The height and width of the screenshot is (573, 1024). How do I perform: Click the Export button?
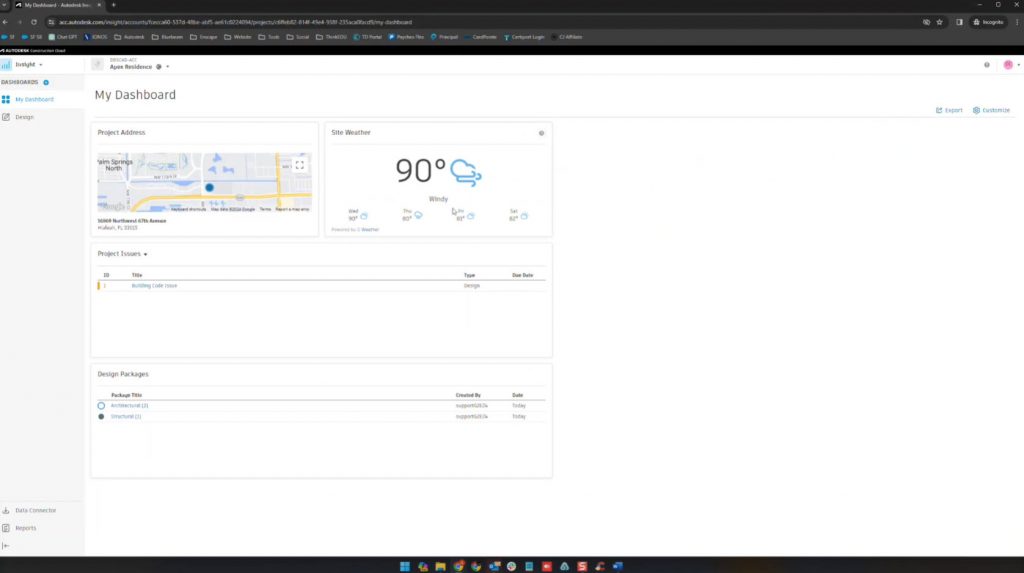949,110
